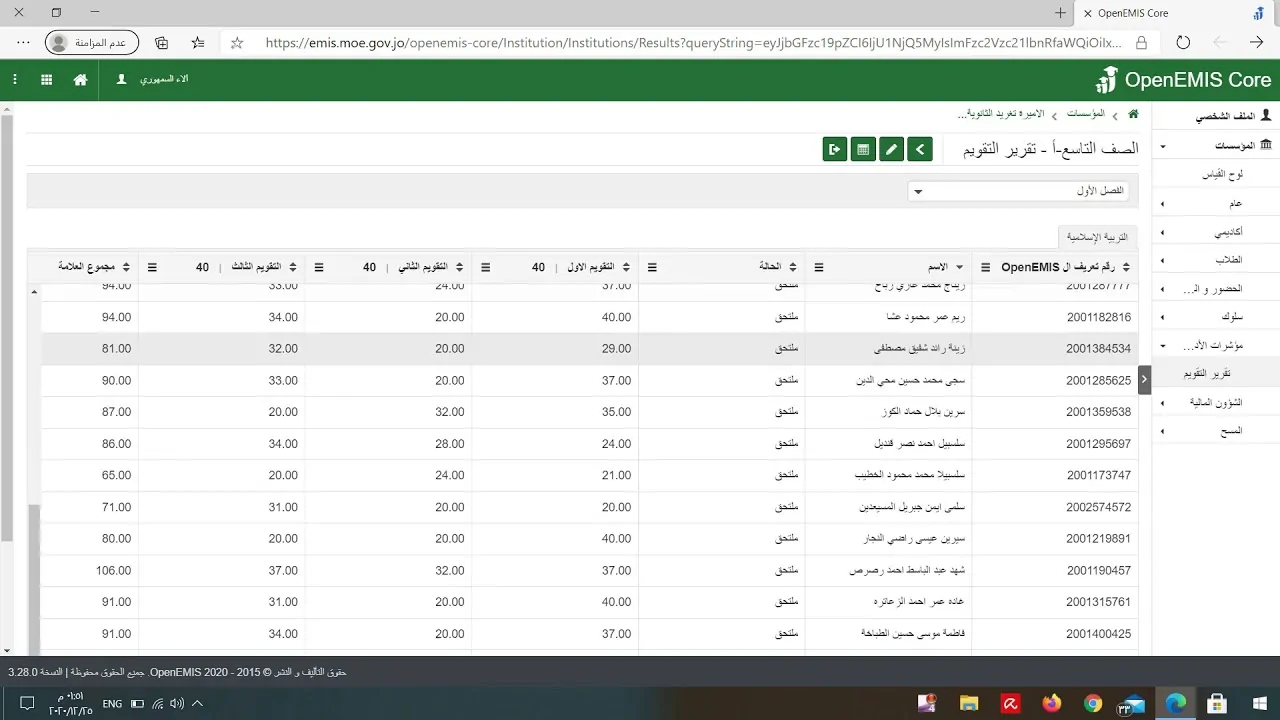Image resolution: width=1280 pixels, height=720 pixels.
Task: Click the back arrow button beside the report title
Action: click(920, 150)
